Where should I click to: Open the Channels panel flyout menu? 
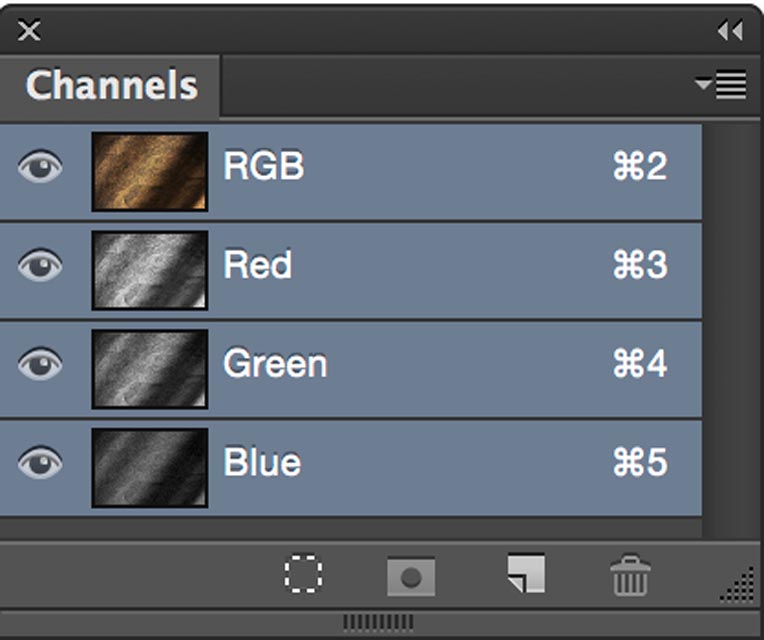pos(721,85)
